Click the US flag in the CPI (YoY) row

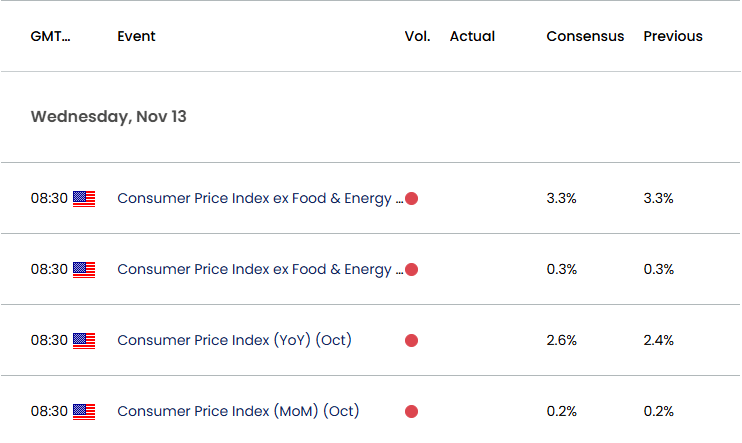(x=84, y=341)
